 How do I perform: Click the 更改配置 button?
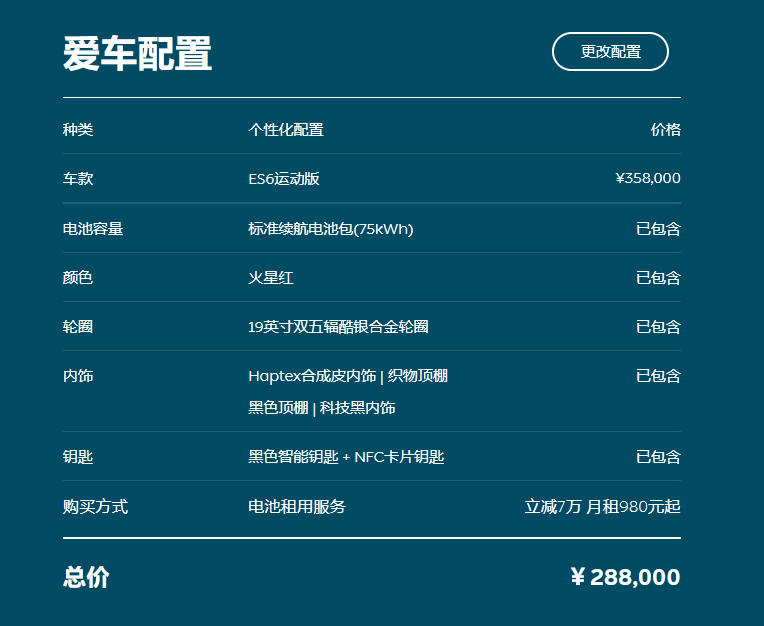(x=610, y=52)
